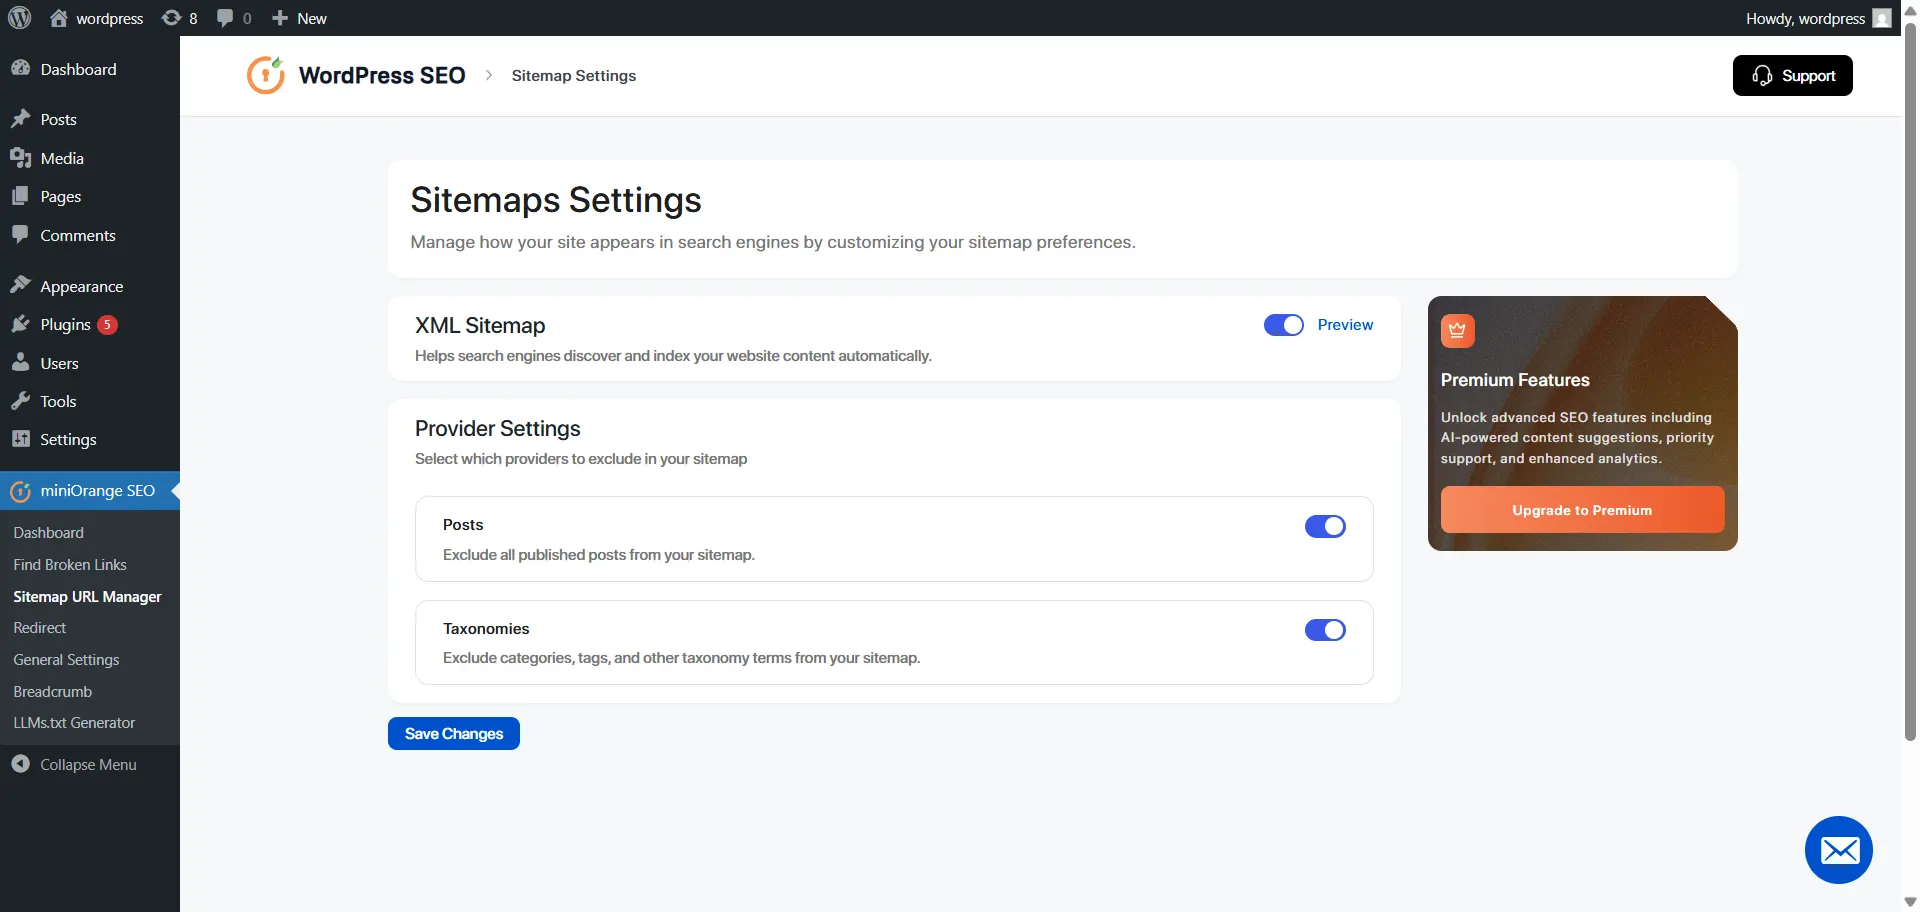This screenshot has width=1920, height=912.
Task: Click the Dashboard gauge icon in sidebar
Action: (21, 69)
